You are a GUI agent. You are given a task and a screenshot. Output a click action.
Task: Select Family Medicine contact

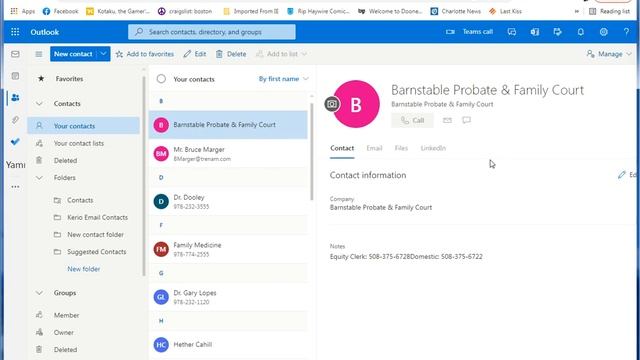point(228,249)
